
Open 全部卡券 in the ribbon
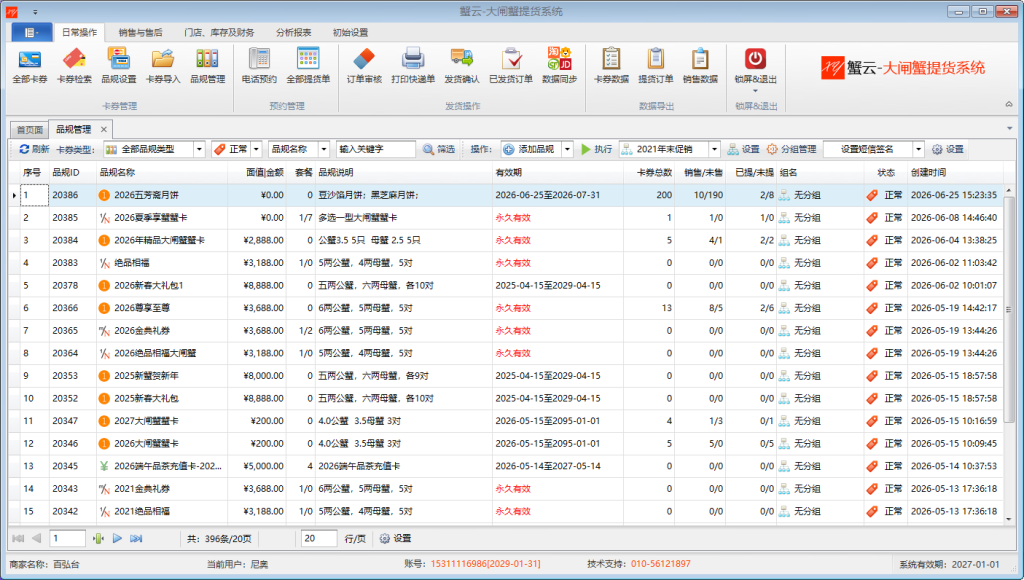pos(30,67)
